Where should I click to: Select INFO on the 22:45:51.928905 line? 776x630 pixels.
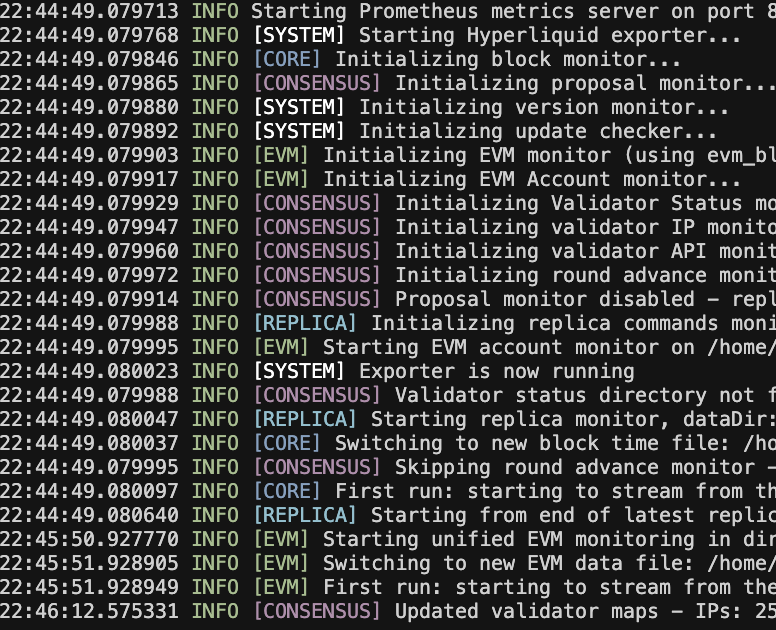pyautogui.click(x=215, y=564)
